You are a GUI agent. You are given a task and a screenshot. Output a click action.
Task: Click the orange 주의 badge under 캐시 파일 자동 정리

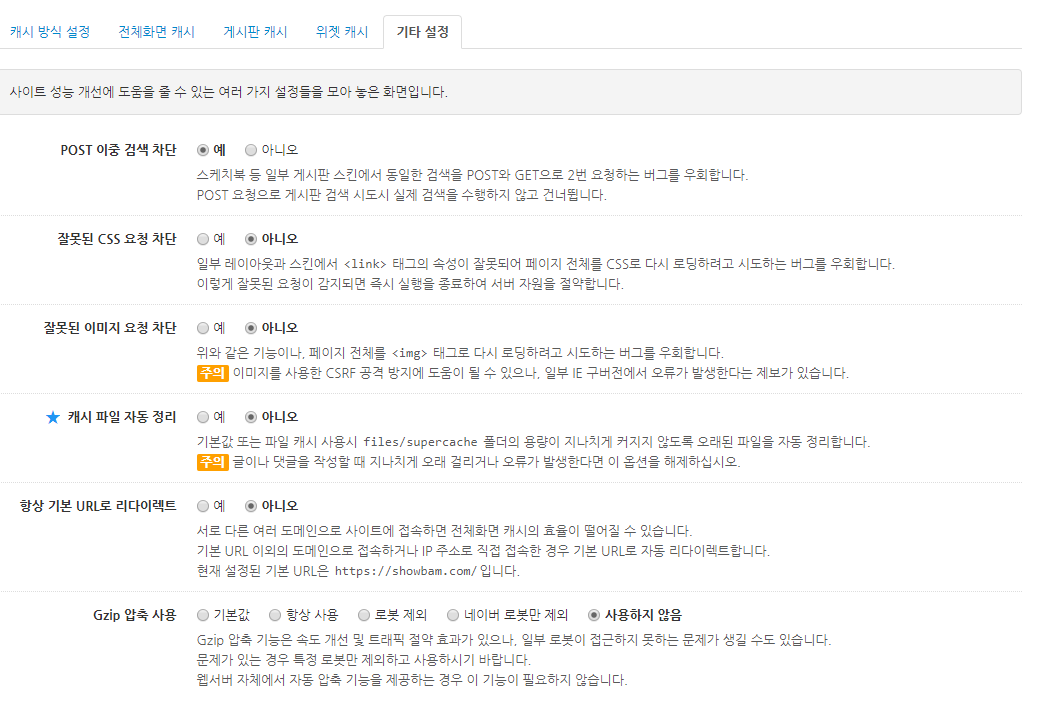[212, 462]
